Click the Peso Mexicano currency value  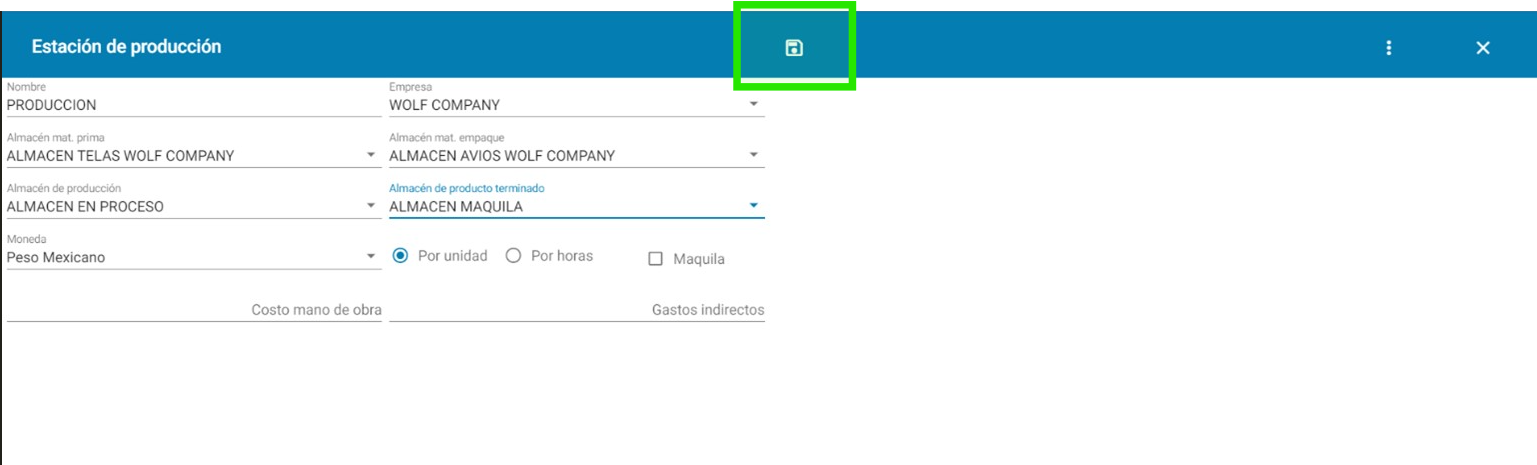pos(56,257)
